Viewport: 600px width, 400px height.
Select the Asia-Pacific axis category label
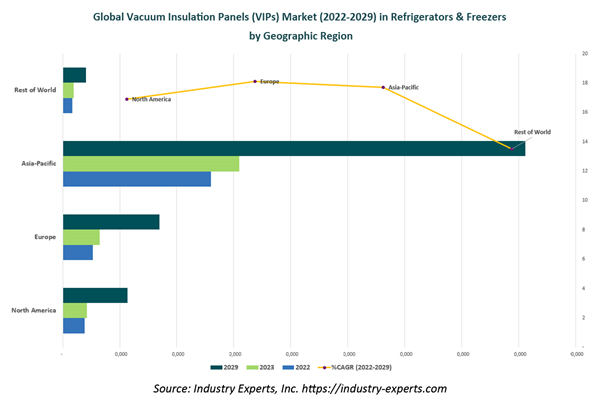[x=38, y=164]
